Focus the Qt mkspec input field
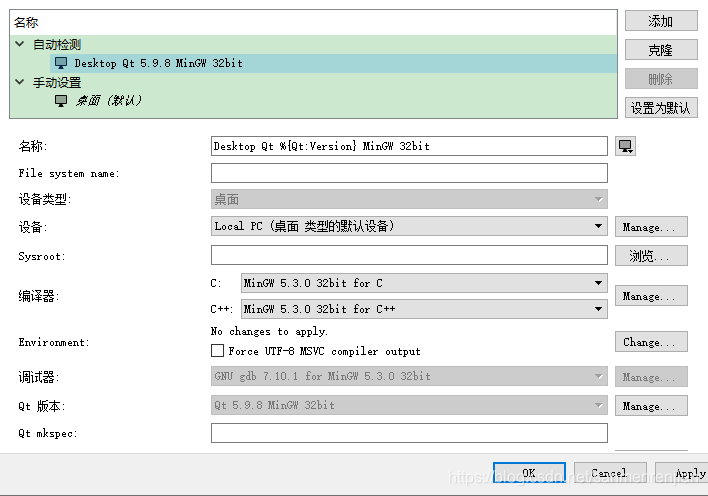 click(x=409, y=433)
